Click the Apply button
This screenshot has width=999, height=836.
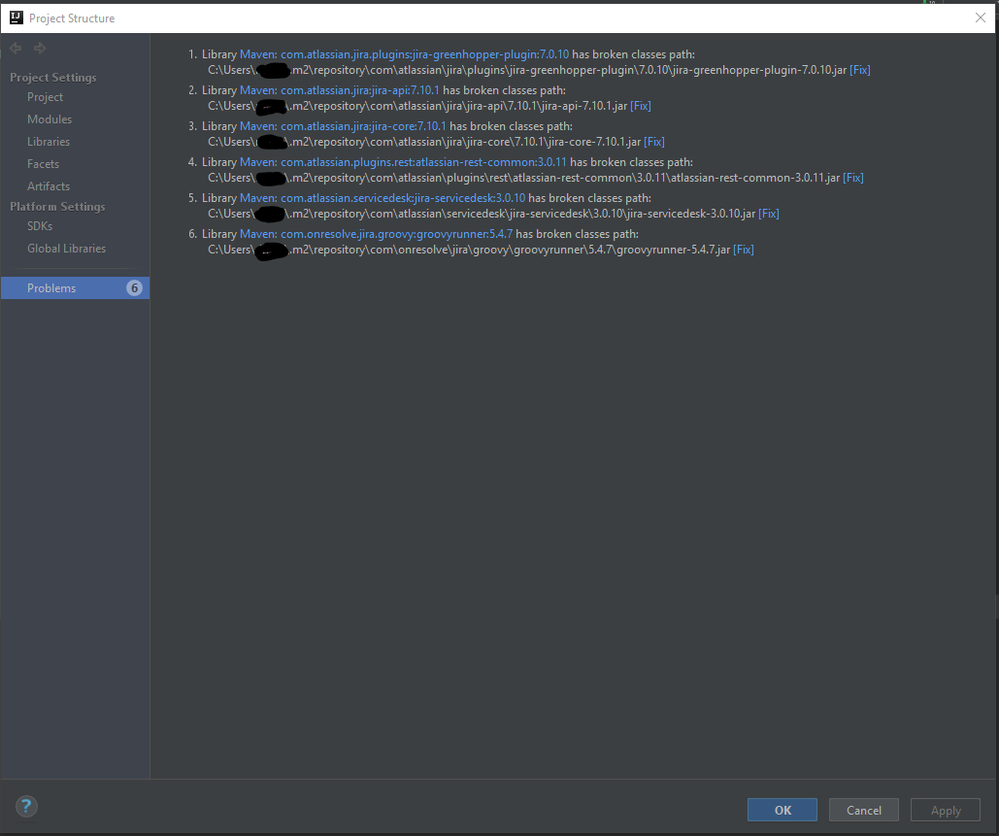tap(945, 810)
